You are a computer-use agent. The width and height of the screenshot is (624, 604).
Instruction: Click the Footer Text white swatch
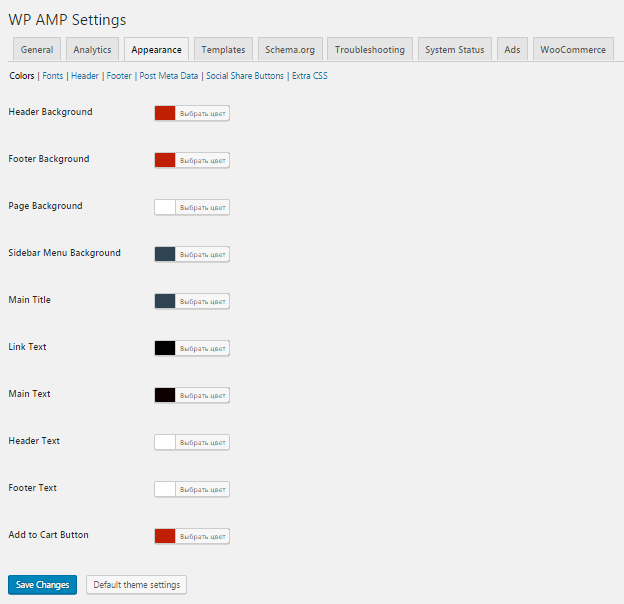click(165, 489)
